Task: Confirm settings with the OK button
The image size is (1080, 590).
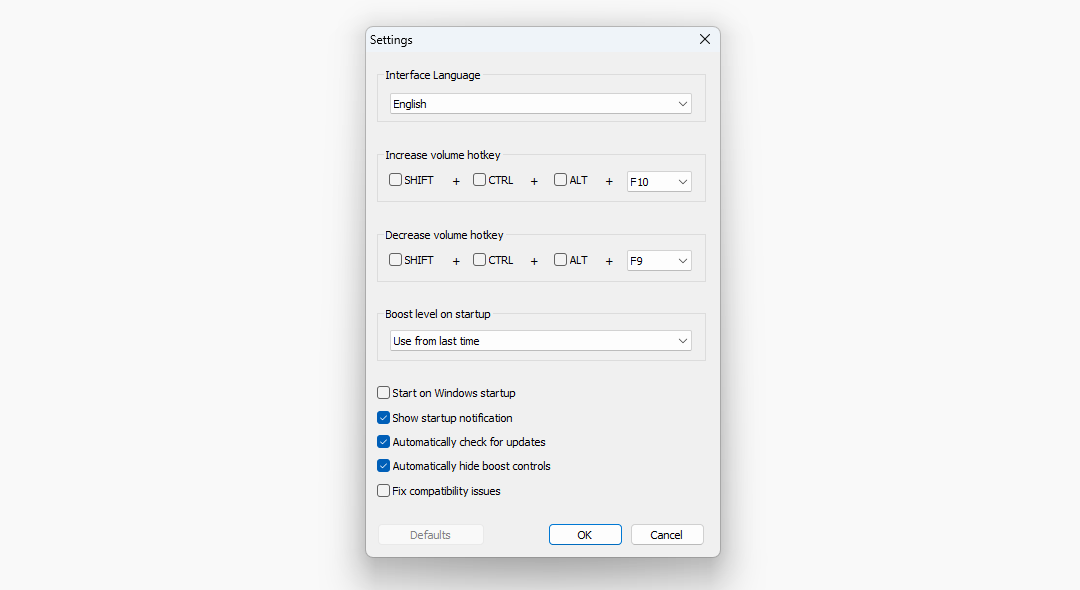Action: [x=584, y=534]
